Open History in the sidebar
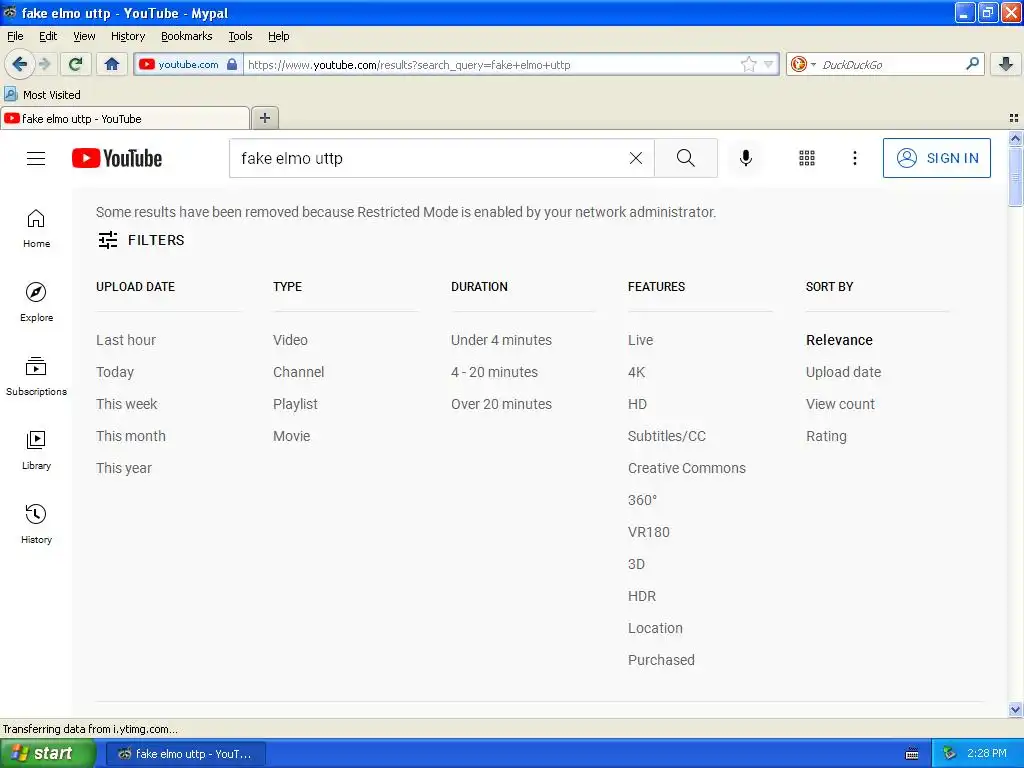 pos(36,524)
